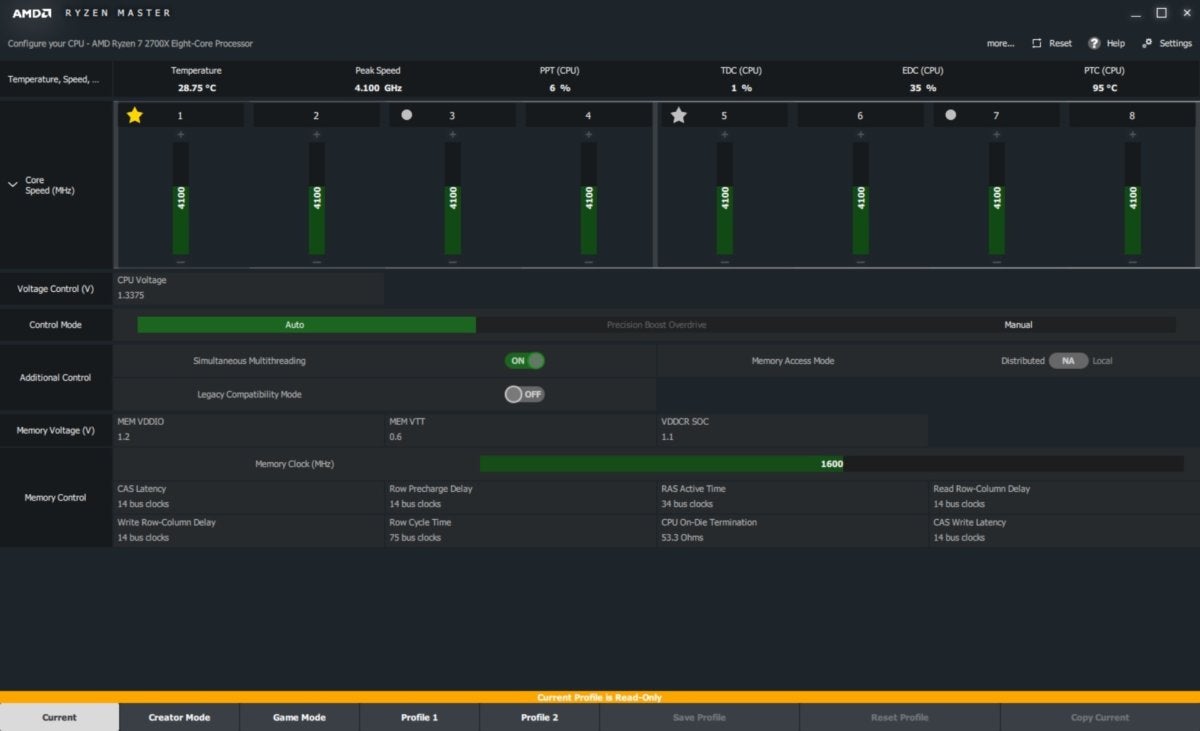Decrease core 6 speed with minus
The height and width of the screenshot is (731, 1200).
(x=861, y=262)
